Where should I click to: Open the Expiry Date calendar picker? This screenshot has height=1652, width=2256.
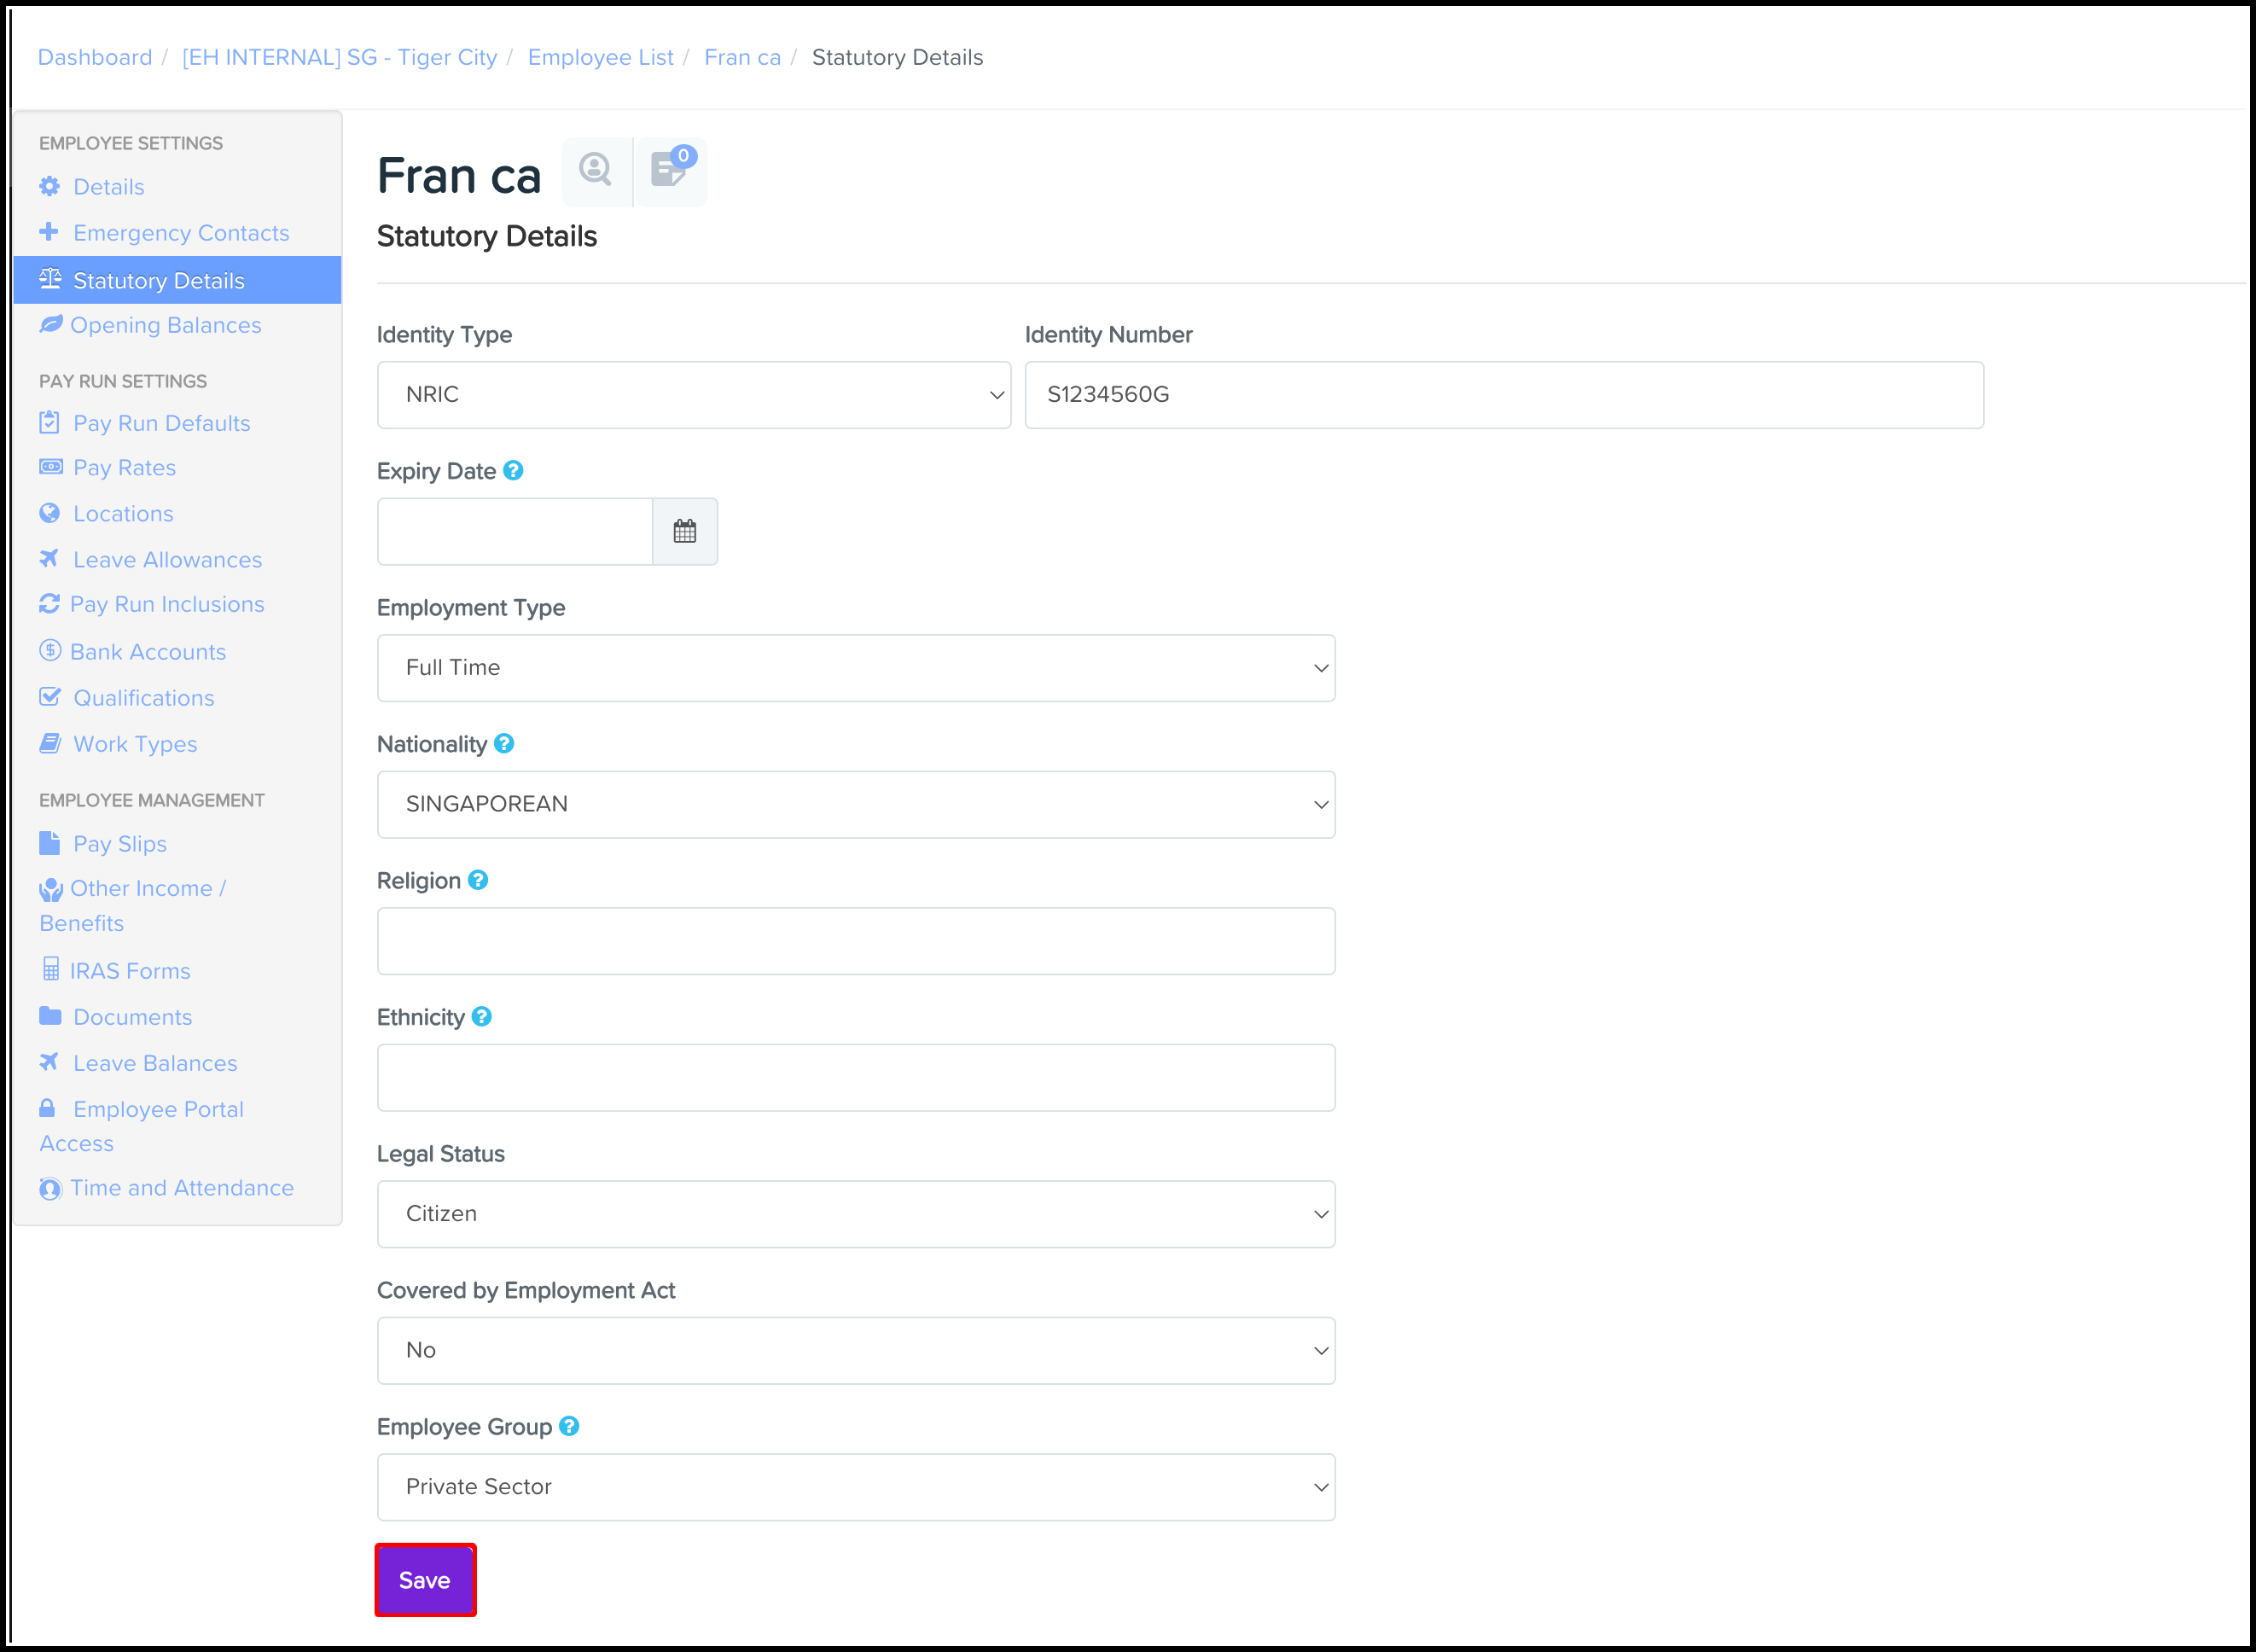click(685, 531)
